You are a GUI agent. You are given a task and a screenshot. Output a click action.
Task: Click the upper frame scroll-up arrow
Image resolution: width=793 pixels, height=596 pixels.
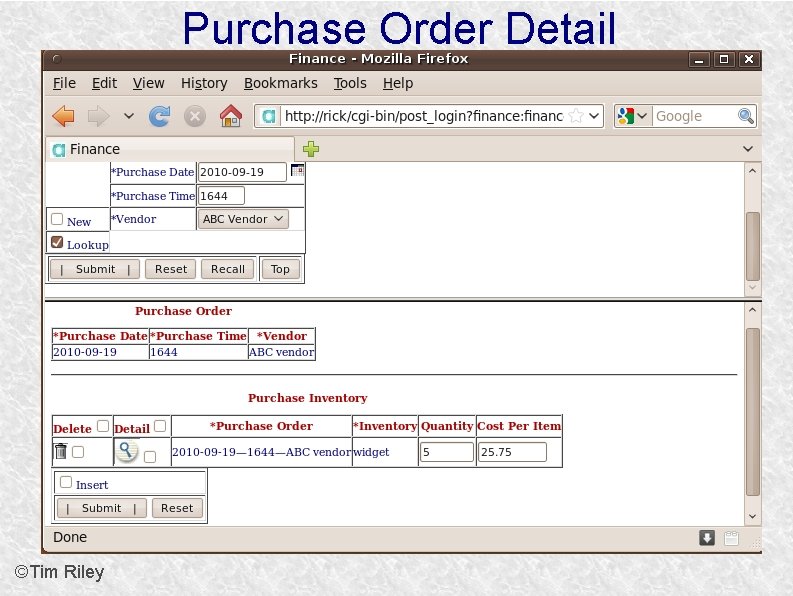(x=753, y=171)
